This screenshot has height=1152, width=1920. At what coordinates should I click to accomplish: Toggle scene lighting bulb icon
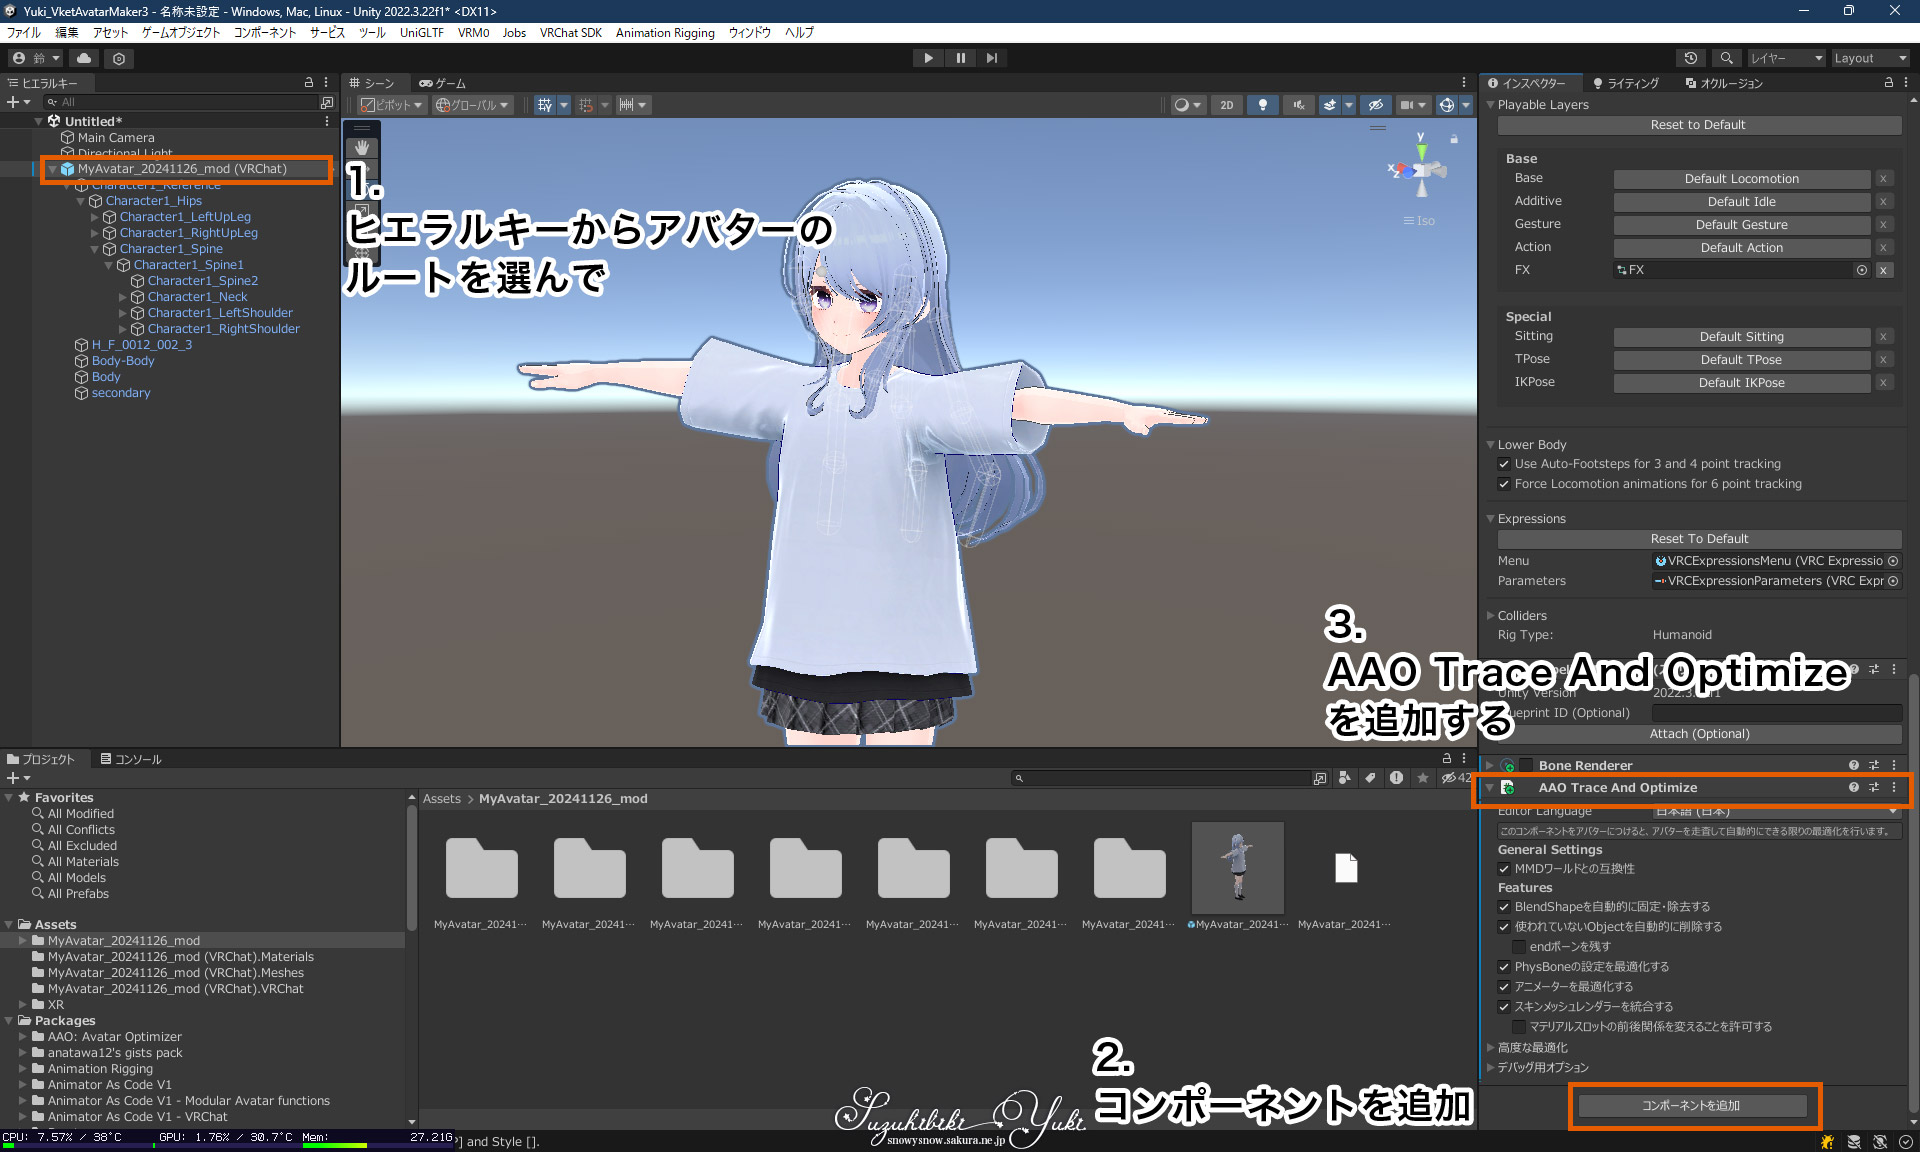pyautogui.click(x=1262, y=105)
